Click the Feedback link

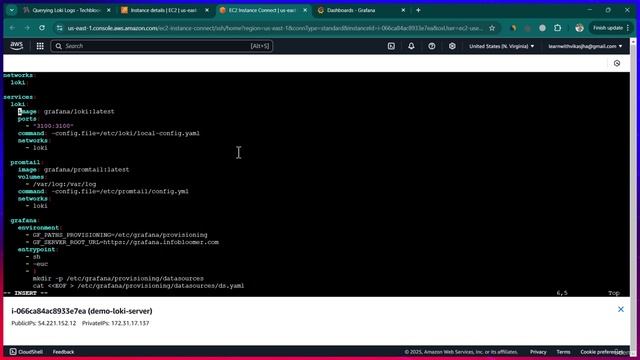63,352
